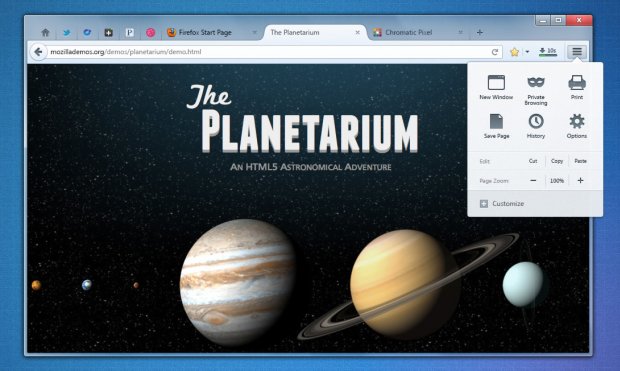This screenshot has width=620, height=371.
Task: Click the URL address bar field
Action: [x=268, y=52]
